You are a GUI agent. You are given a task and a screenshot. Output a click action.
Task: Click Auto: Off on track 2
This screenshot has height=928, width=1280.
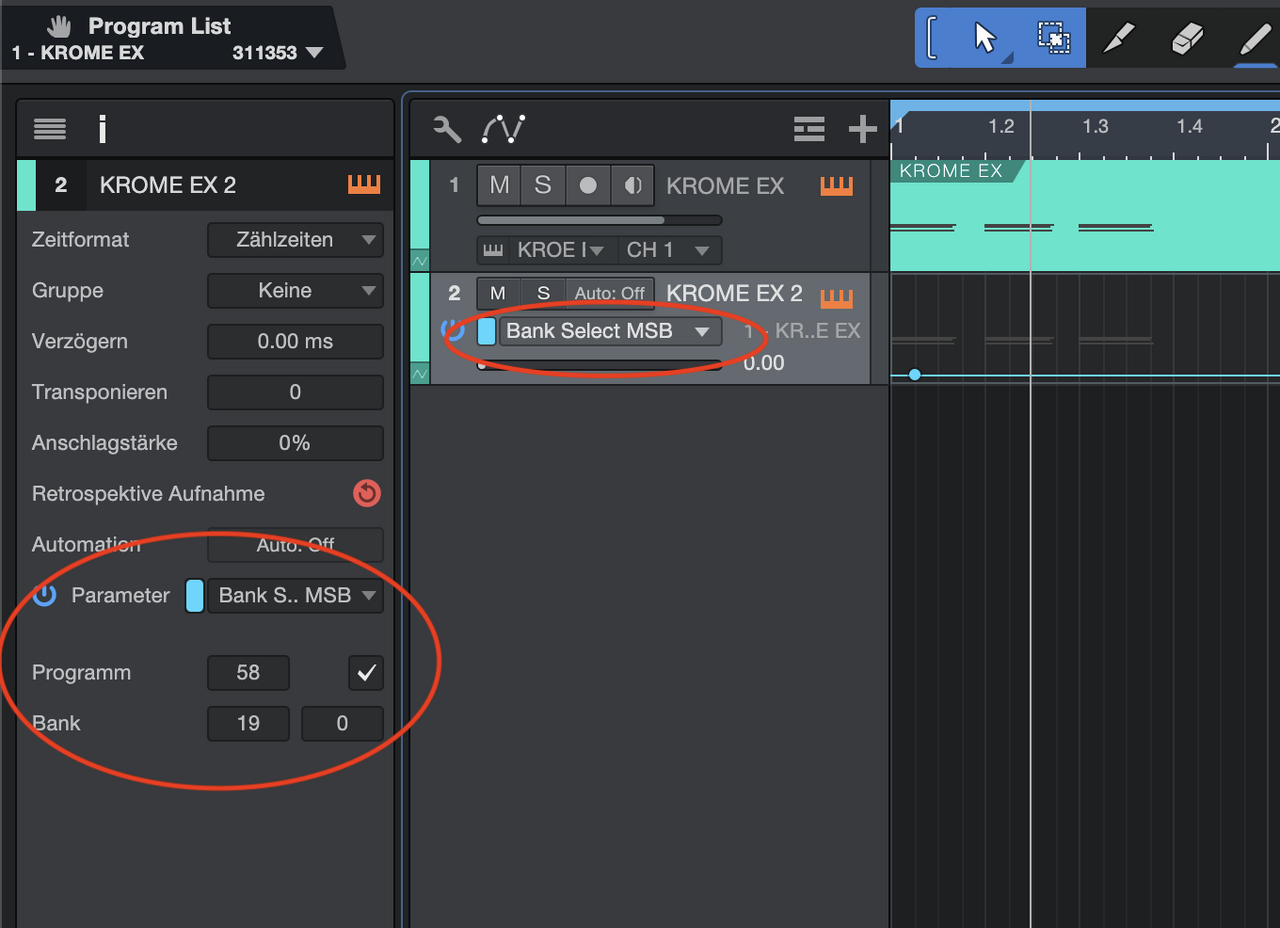610,293
